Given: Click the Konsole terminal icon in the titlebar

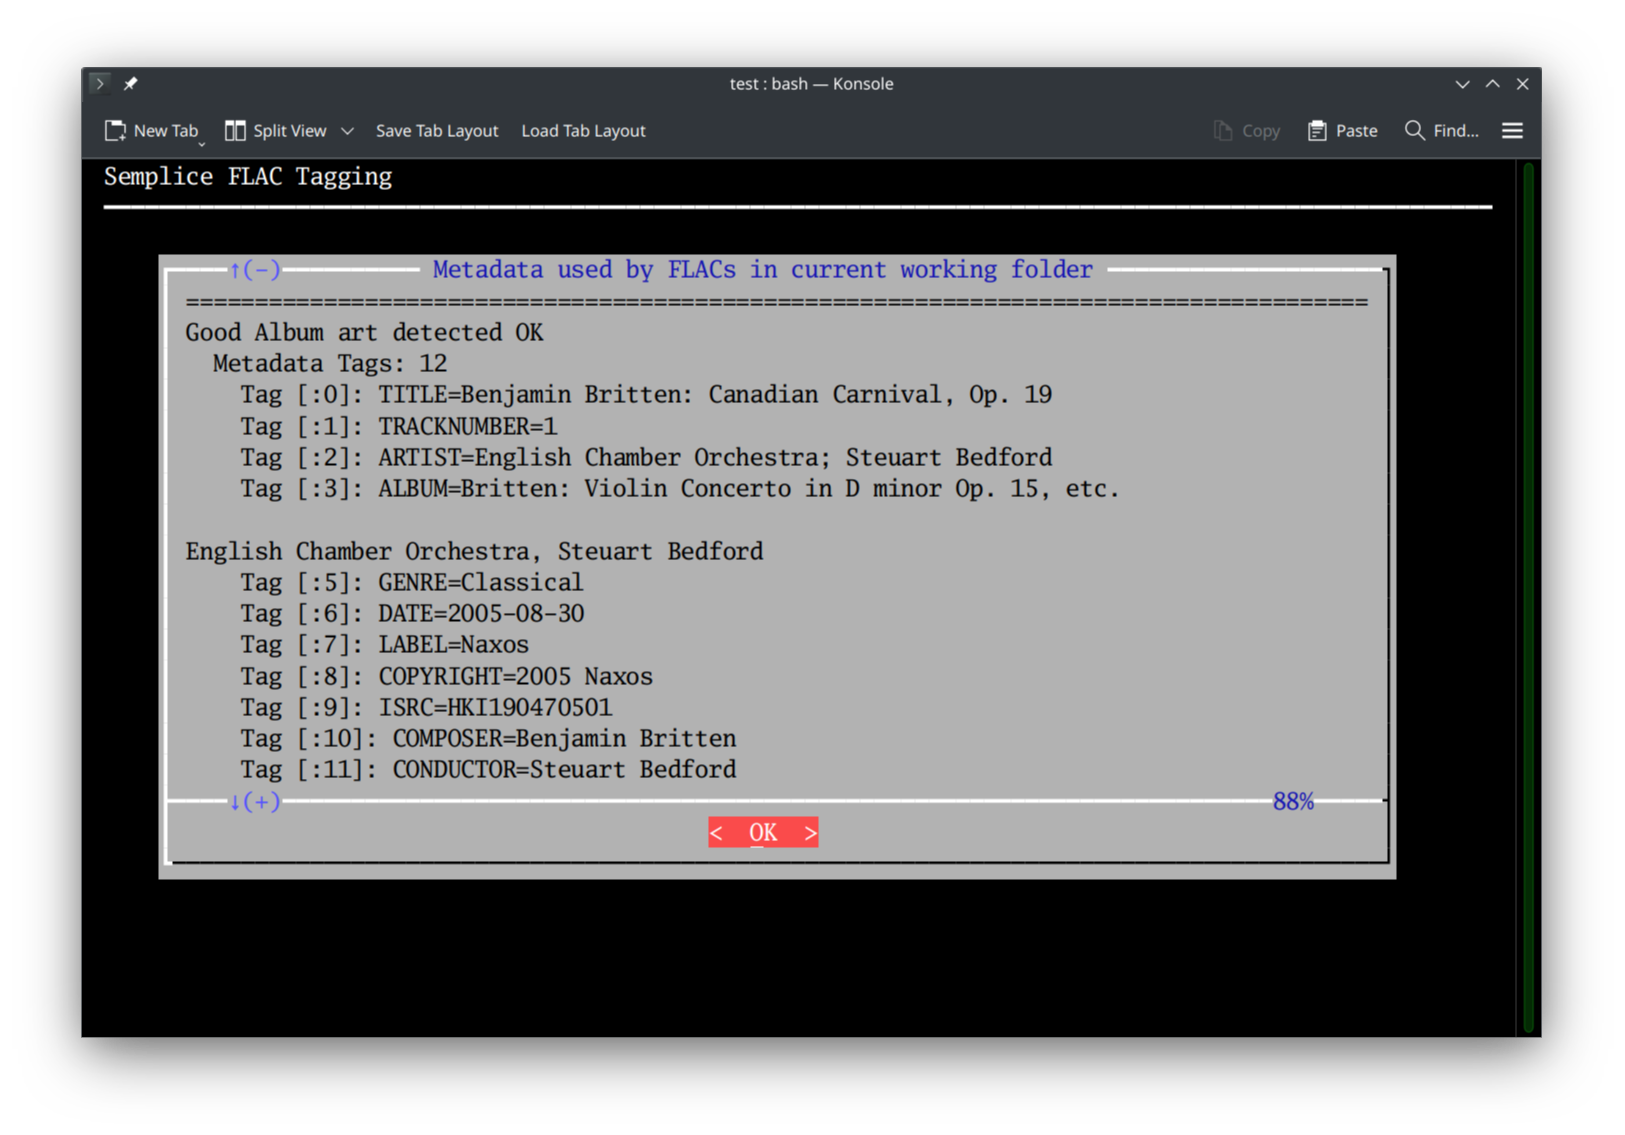Looking at the screenshot, I should [100, 83].
